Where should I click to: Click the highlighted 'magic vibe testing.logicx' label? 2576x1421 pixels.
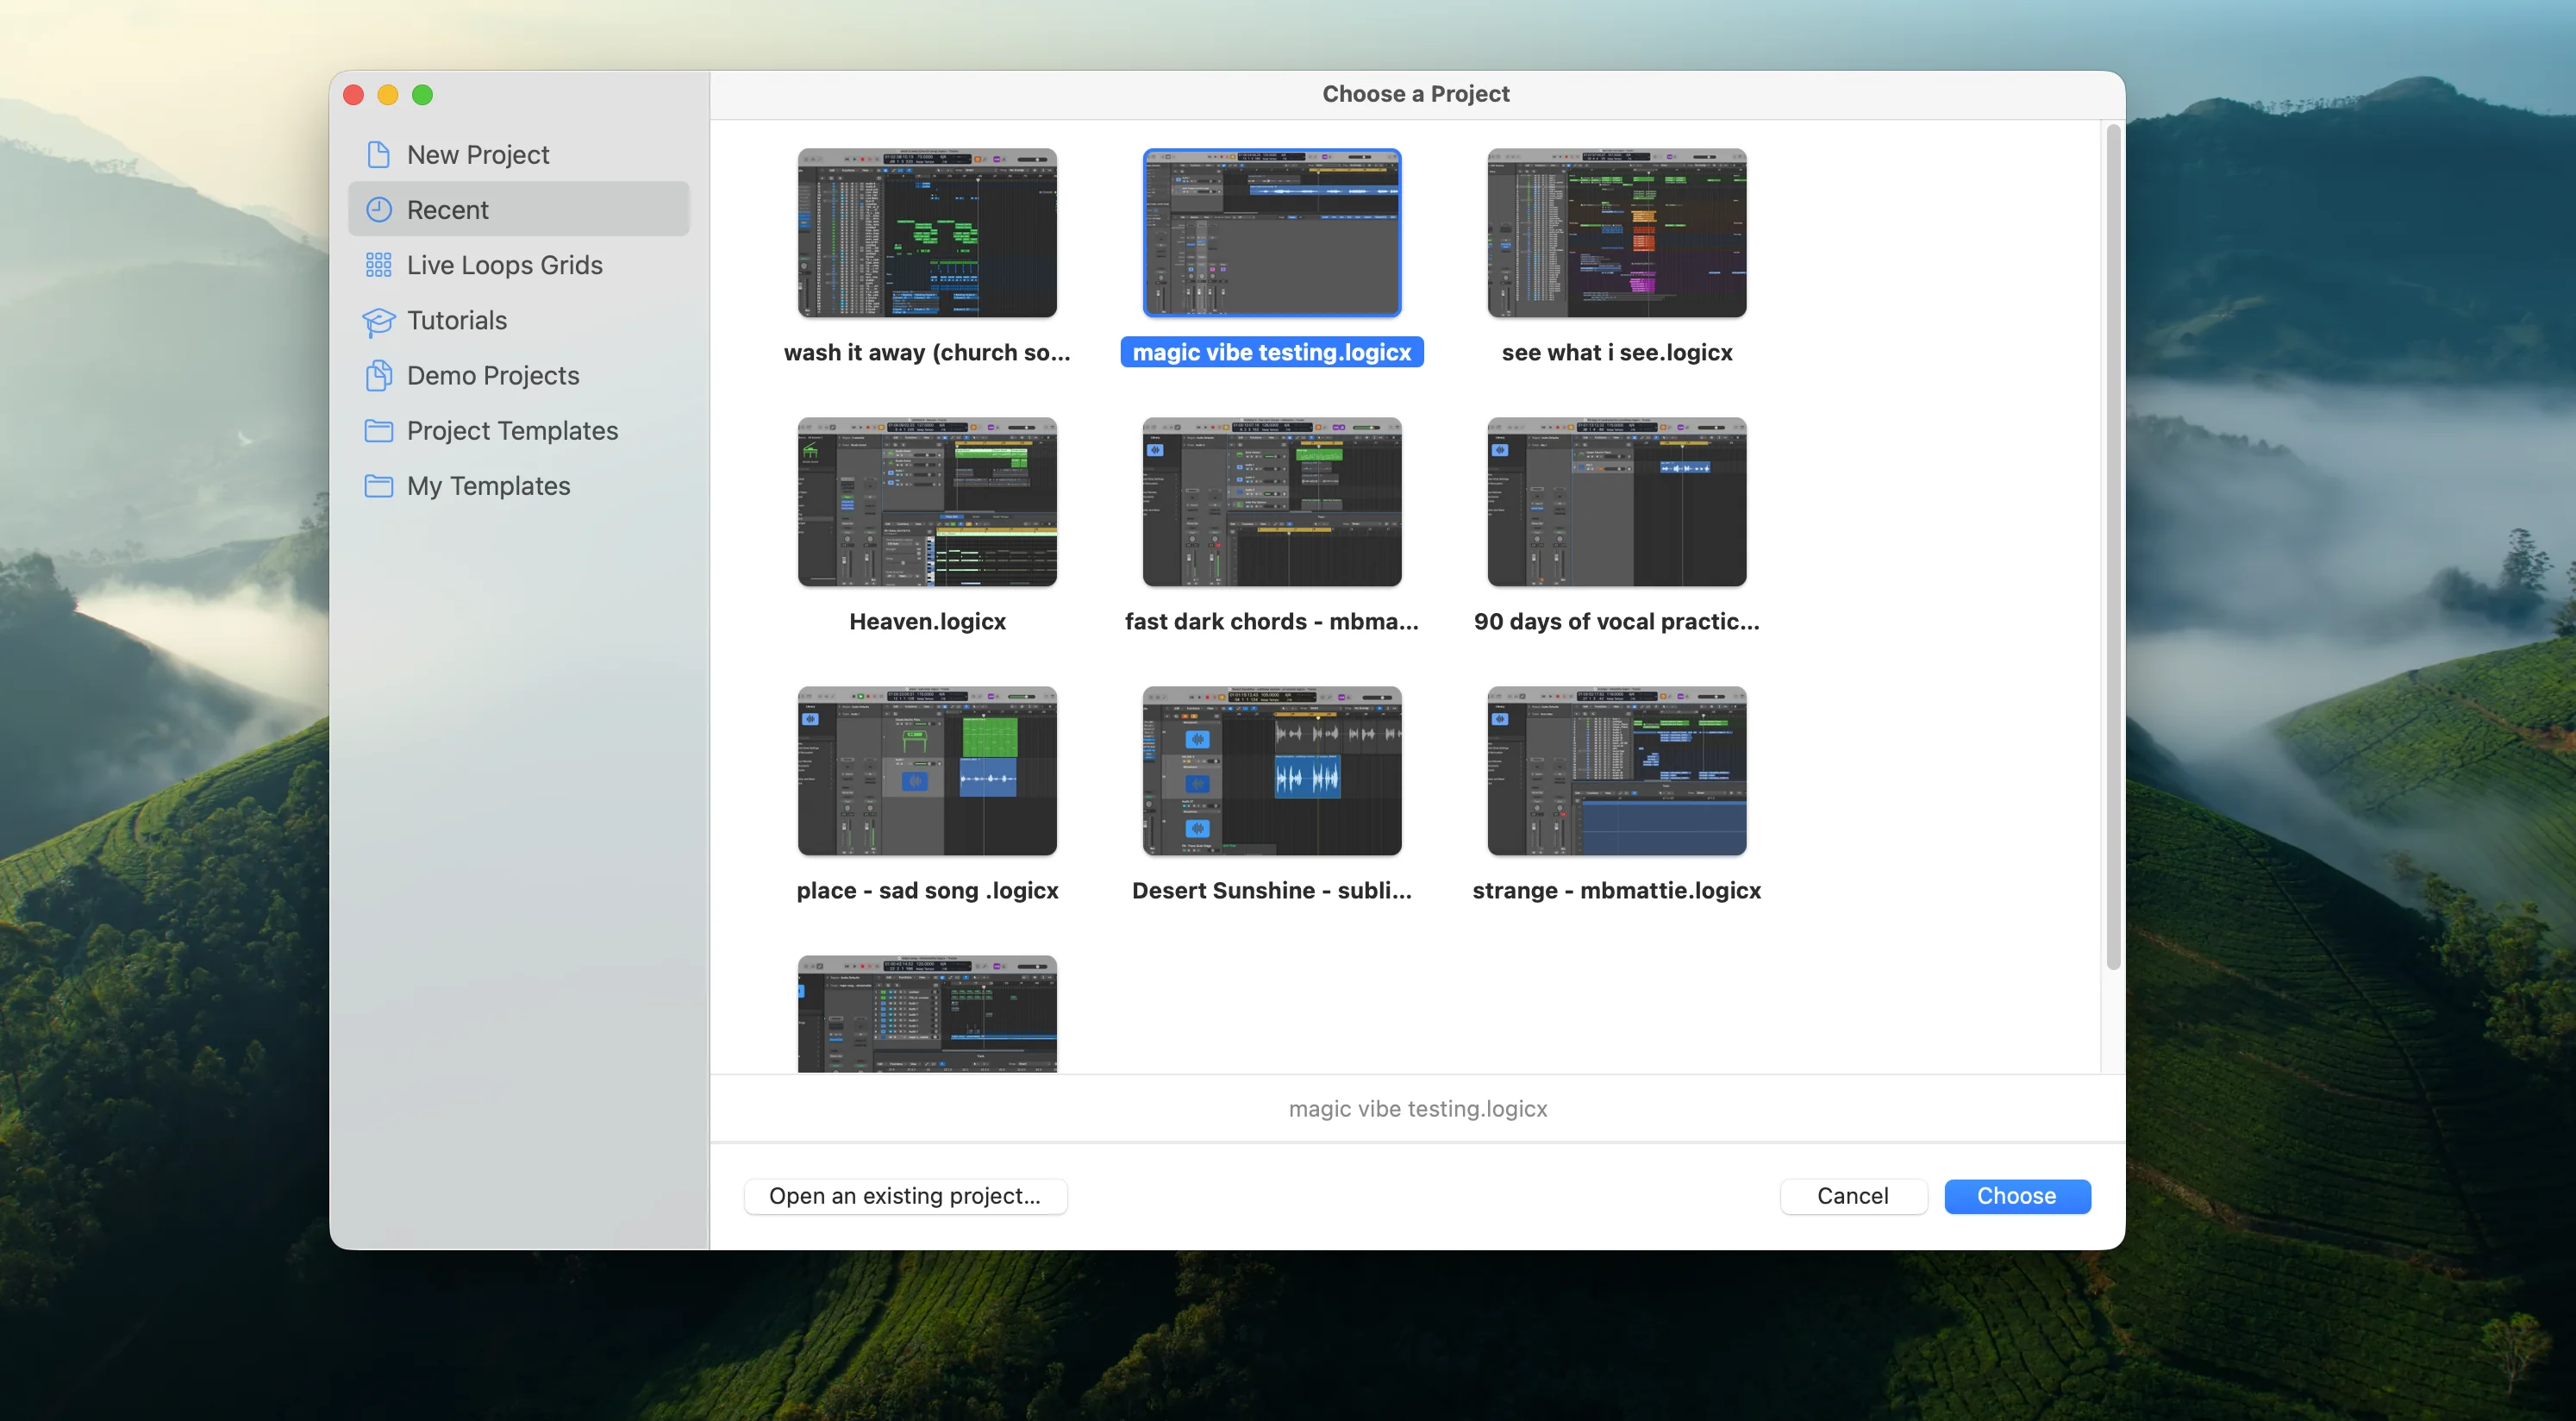[1272, 353]
